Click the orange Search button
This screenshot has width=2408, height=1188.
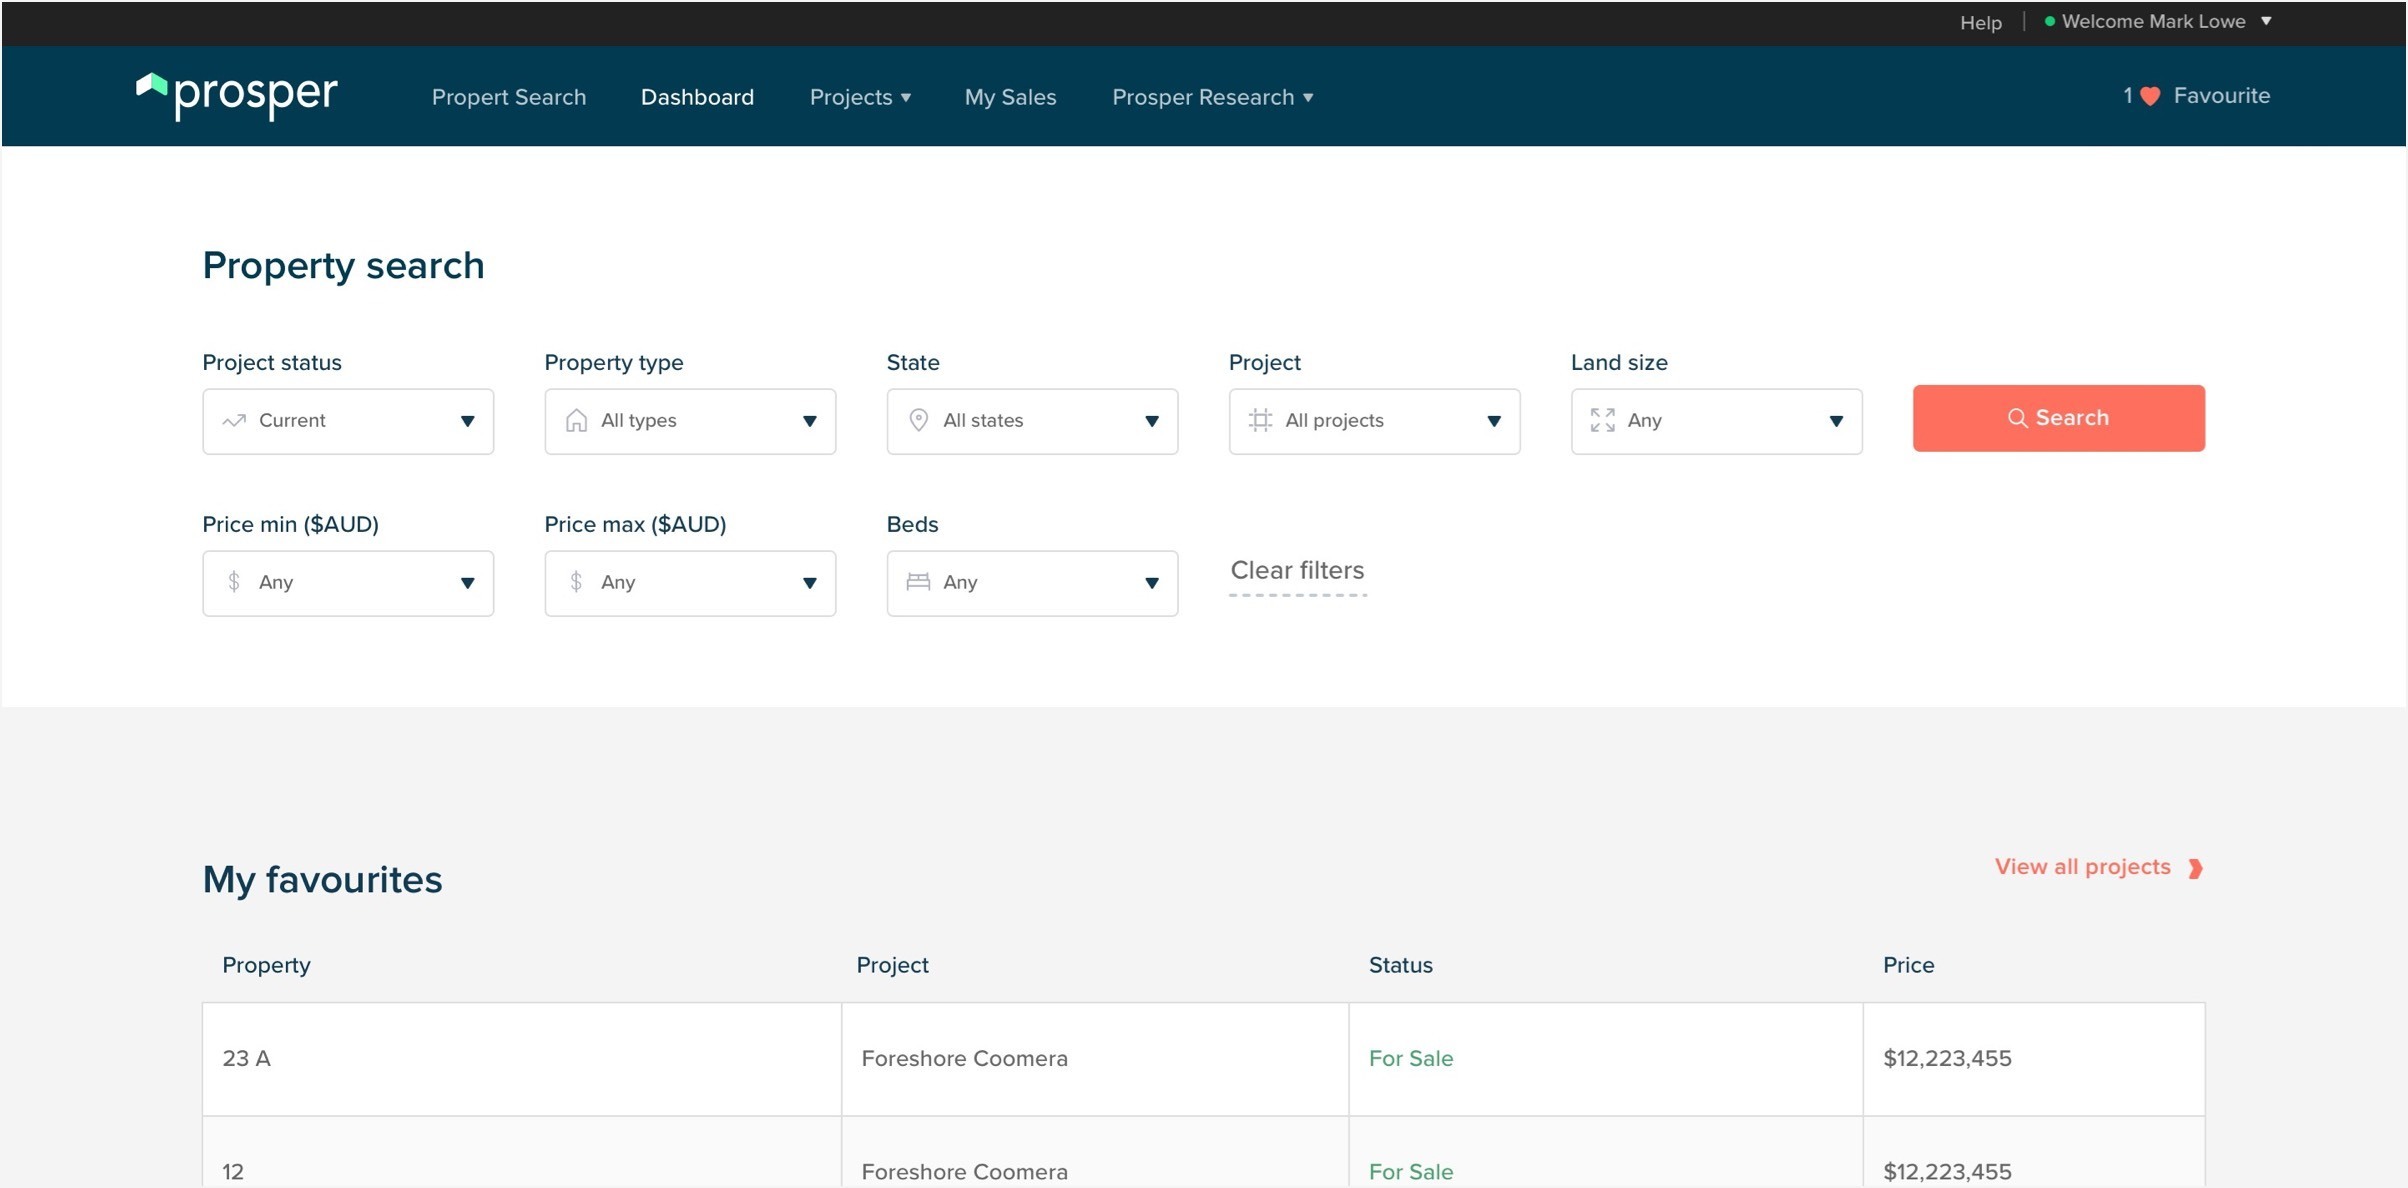click(2058, 418)
